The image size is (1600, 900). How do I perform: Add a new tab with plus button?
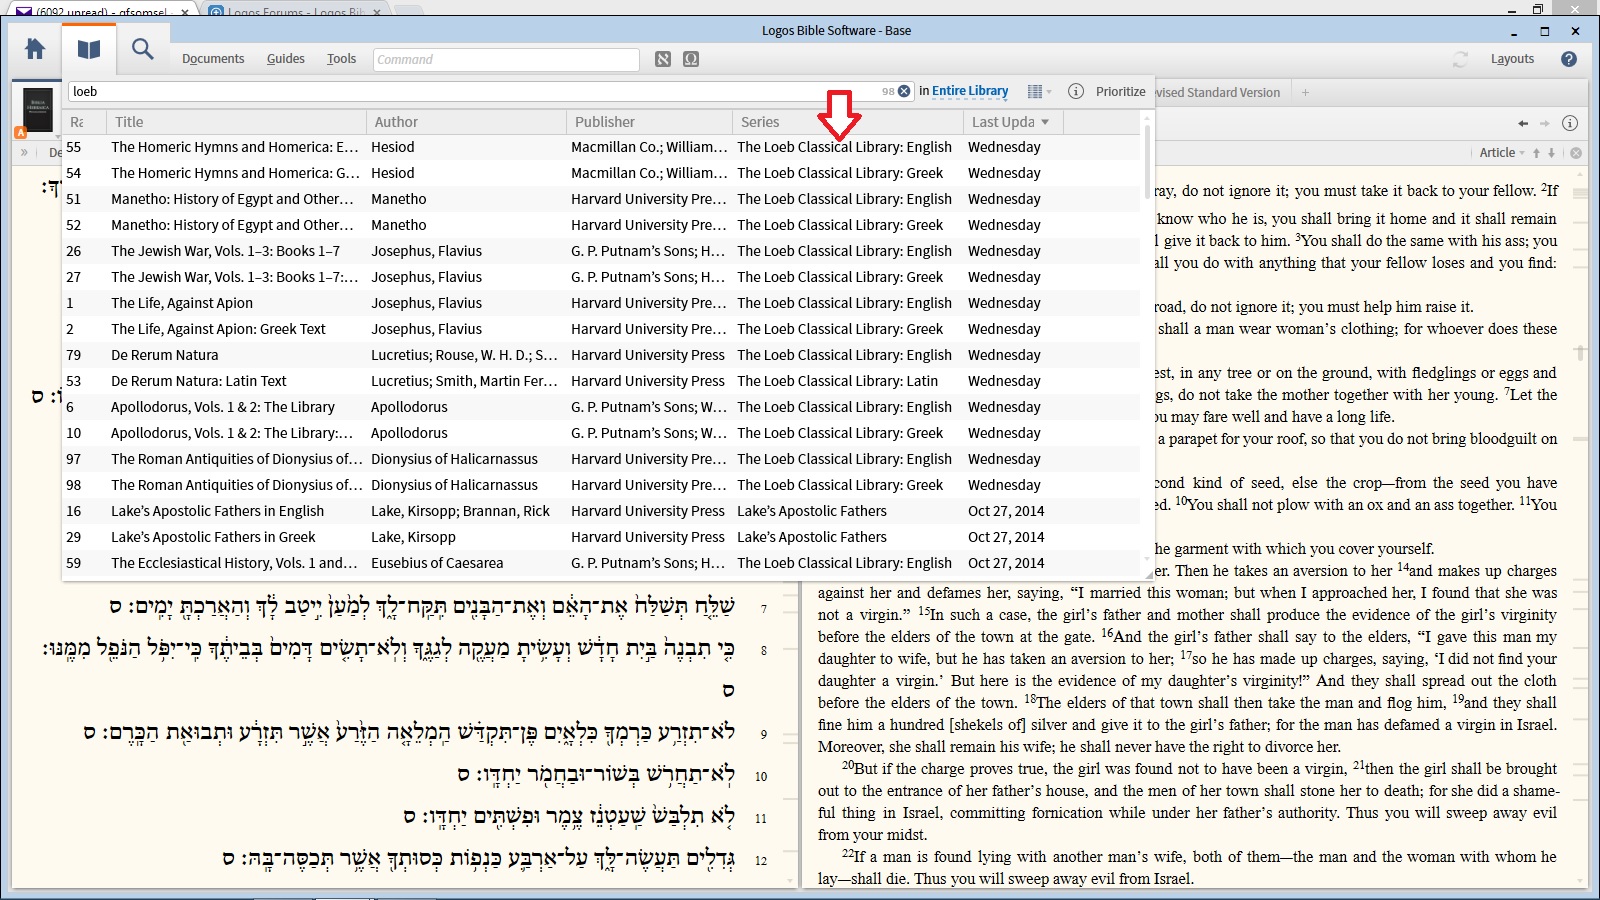pos(1305,92)
